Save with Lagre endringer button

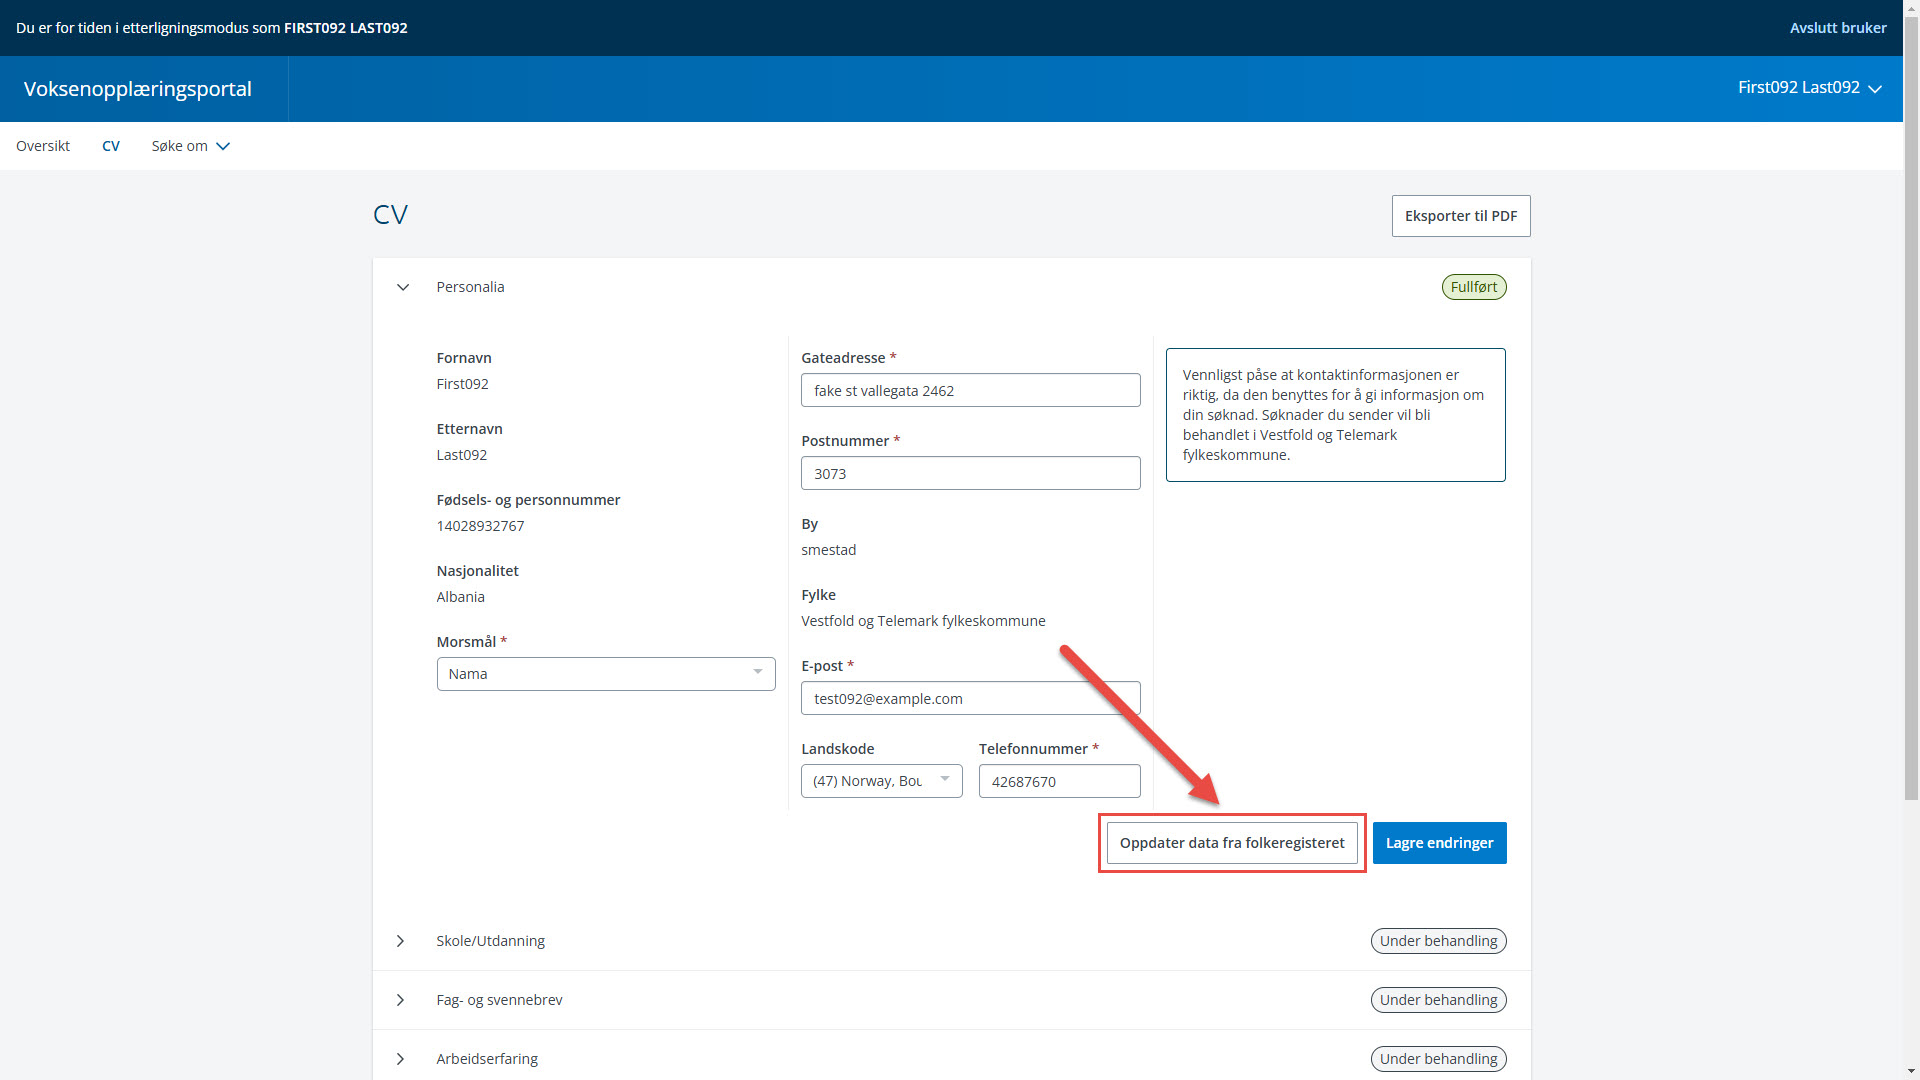click(x=1439, y=843)
